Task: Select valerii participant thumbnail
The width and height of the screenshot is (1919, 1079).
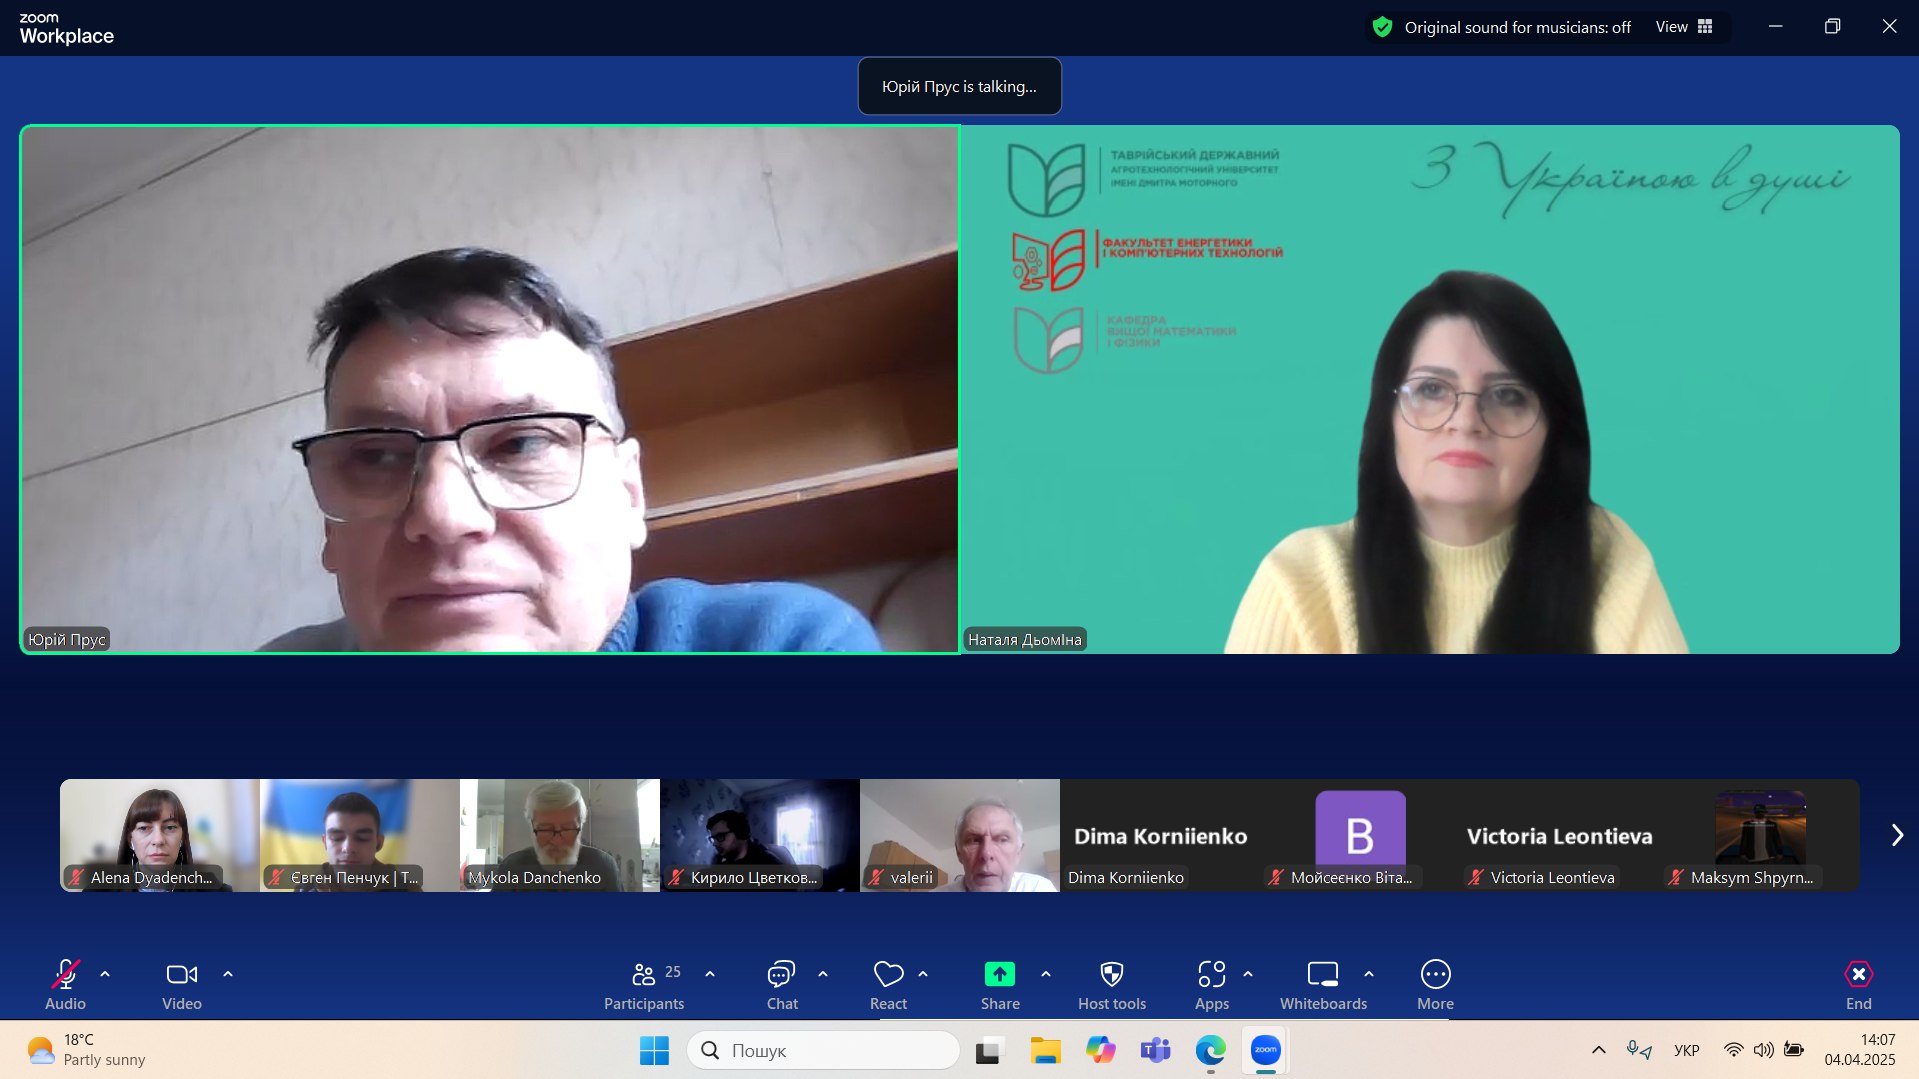Action: click(960, 835)
